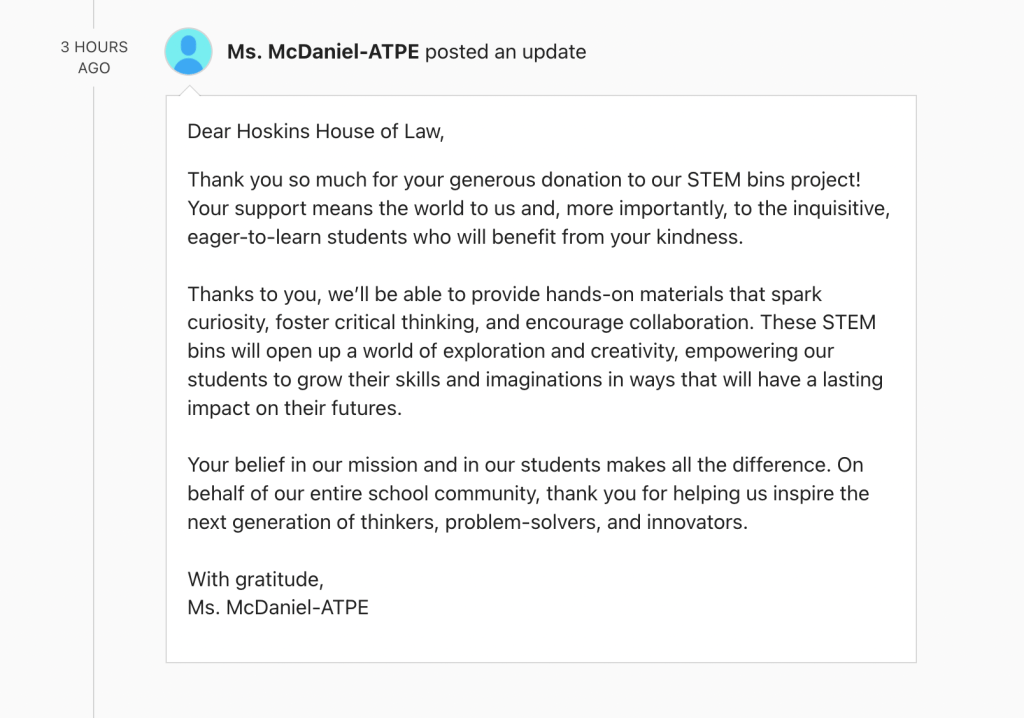Click the phrase "STEM bins project!"

[773, 181]
